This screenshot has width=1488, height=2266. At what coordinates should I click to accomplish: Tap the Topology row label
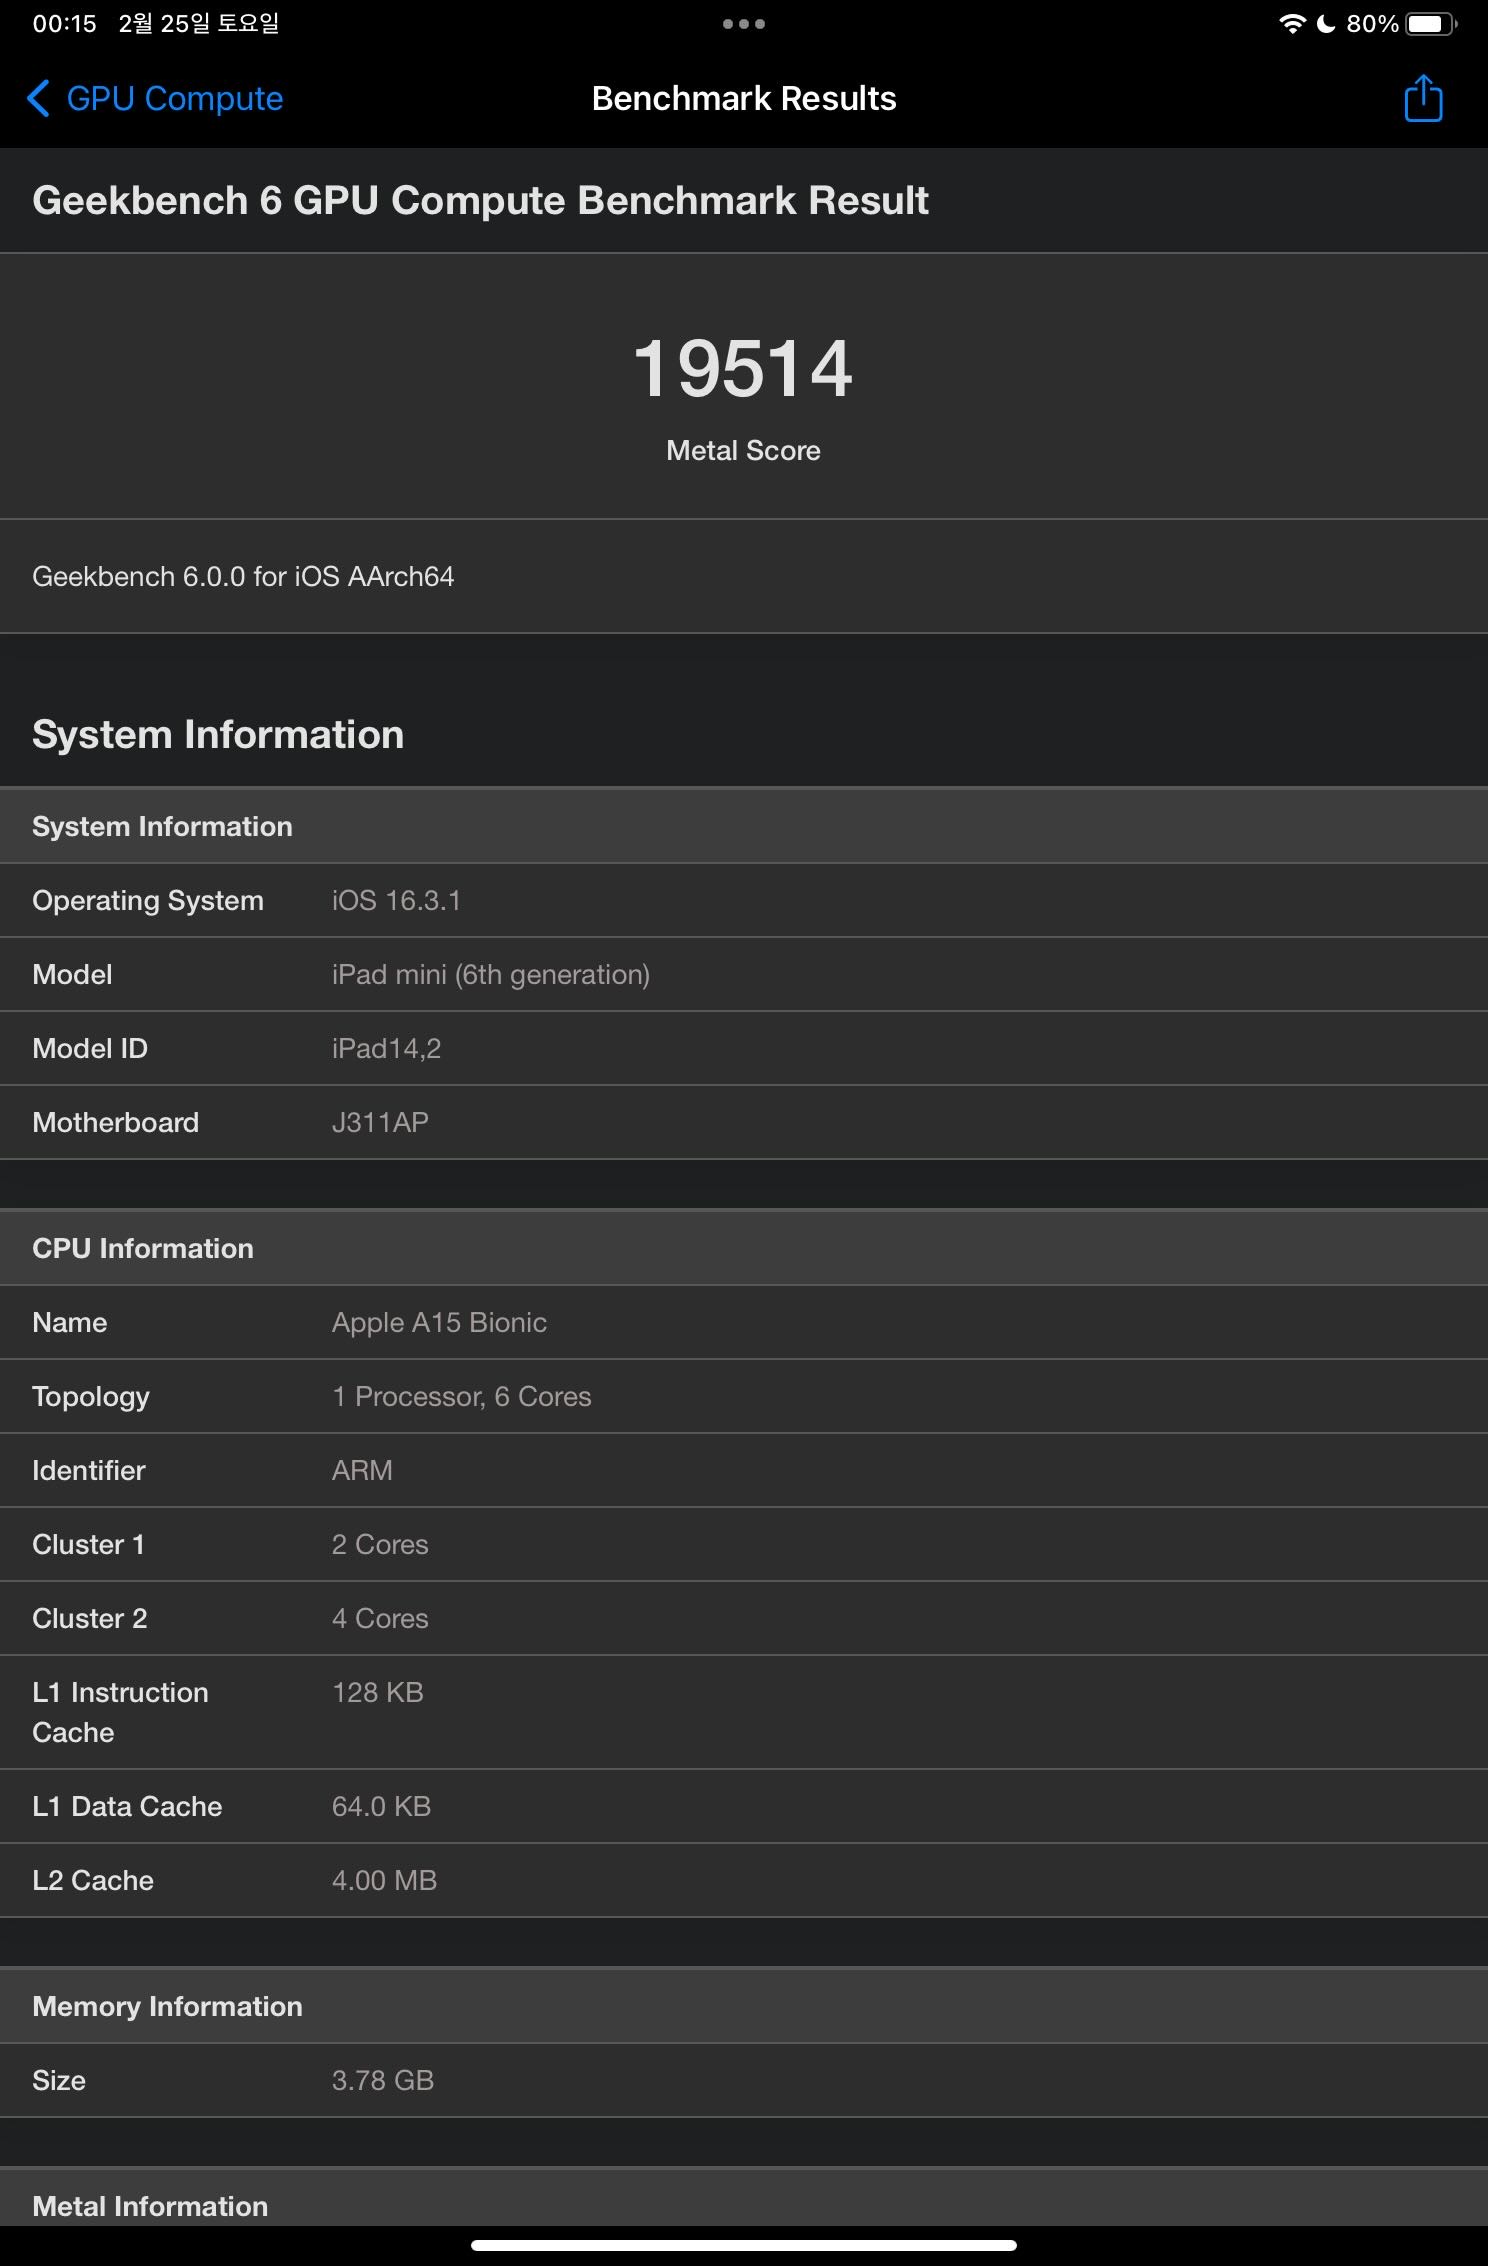[x=91, y=1397]
